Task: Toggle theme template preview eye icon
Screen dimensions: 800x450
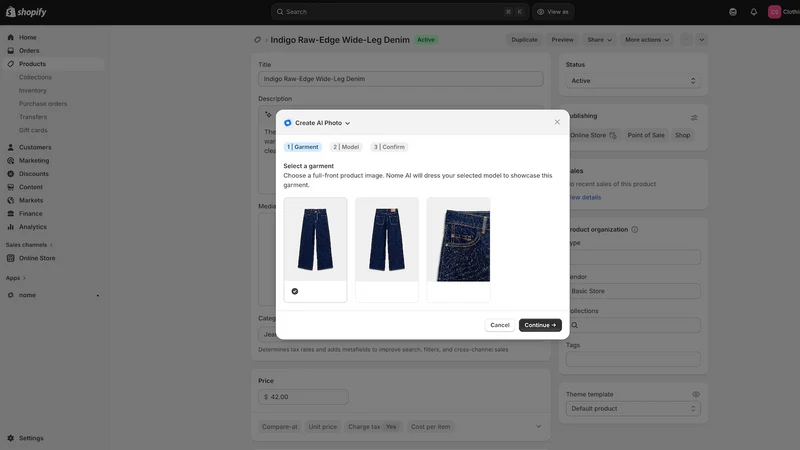Action: [696, 394]
